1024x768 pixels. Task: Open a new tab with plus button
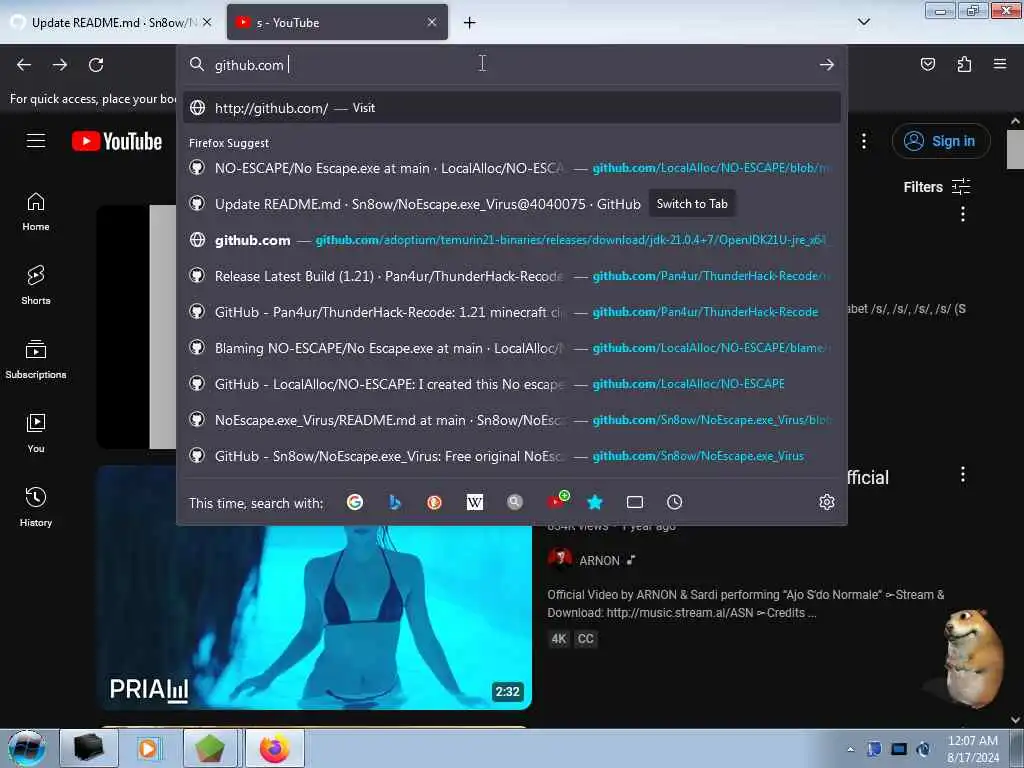click(470, 23)
